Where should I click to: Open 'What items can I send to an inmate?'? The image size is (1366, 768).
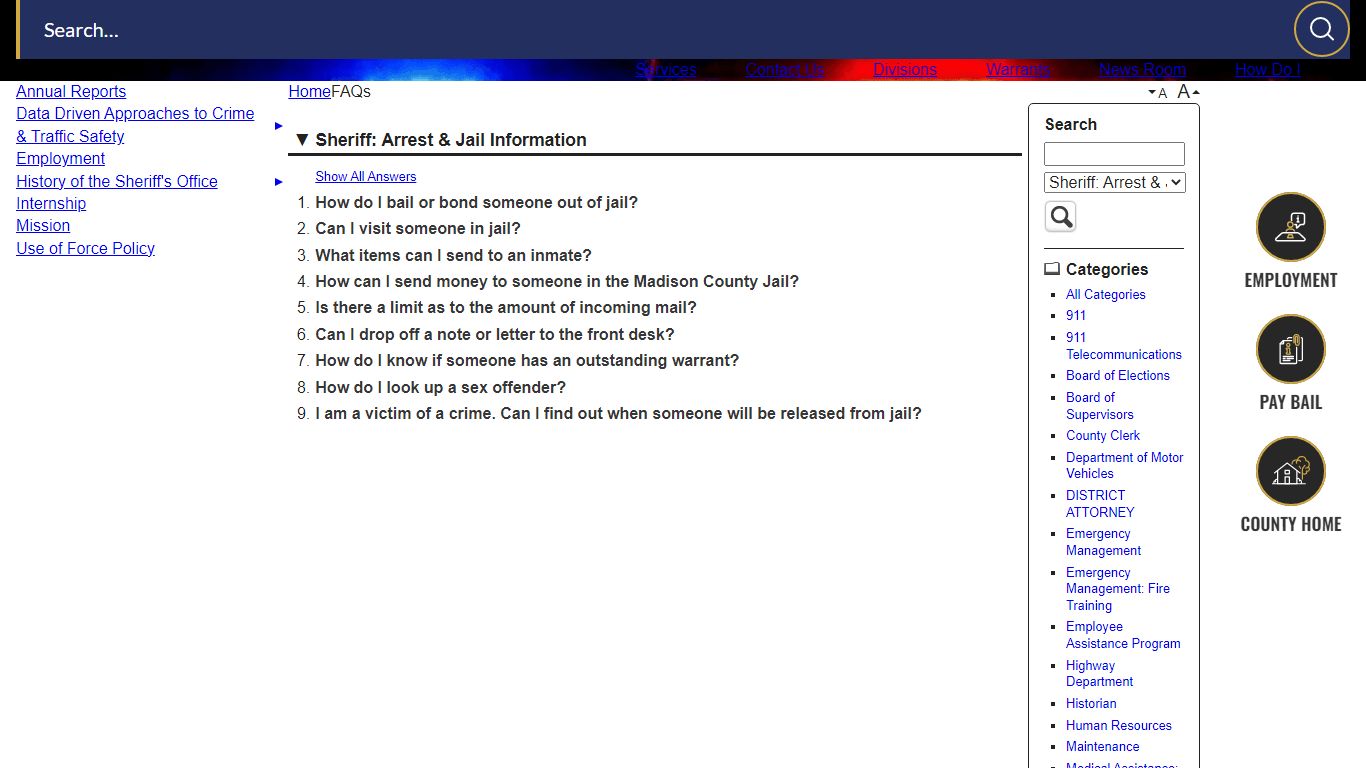tap(453, 256)
